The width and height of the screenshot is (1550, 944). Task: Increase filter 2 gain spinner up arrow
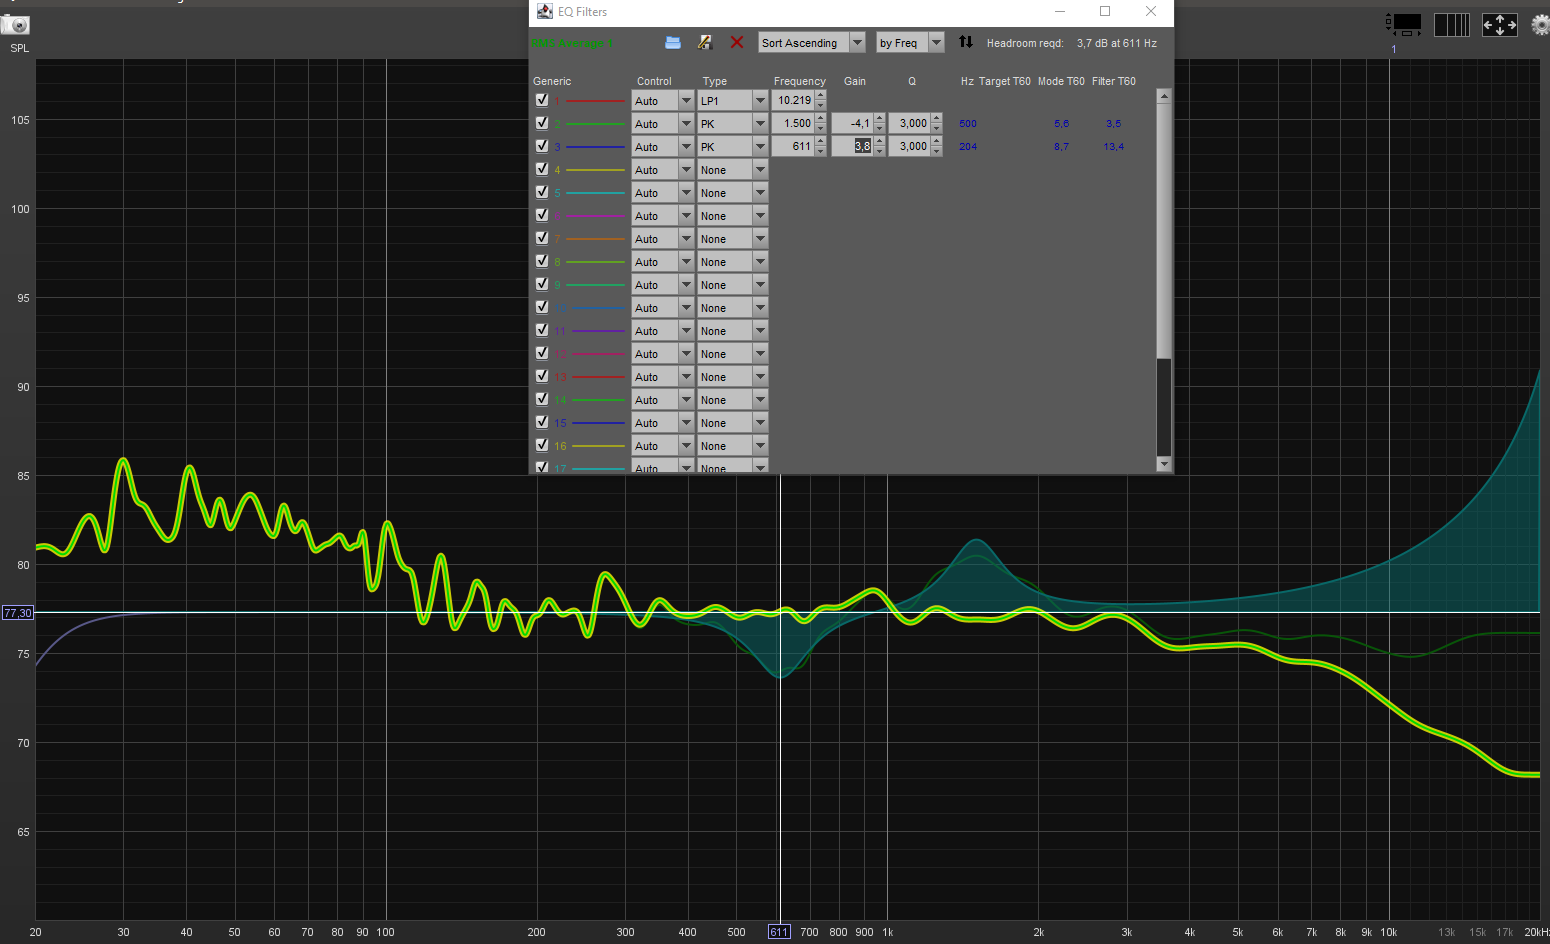click(x=880, y=119)
